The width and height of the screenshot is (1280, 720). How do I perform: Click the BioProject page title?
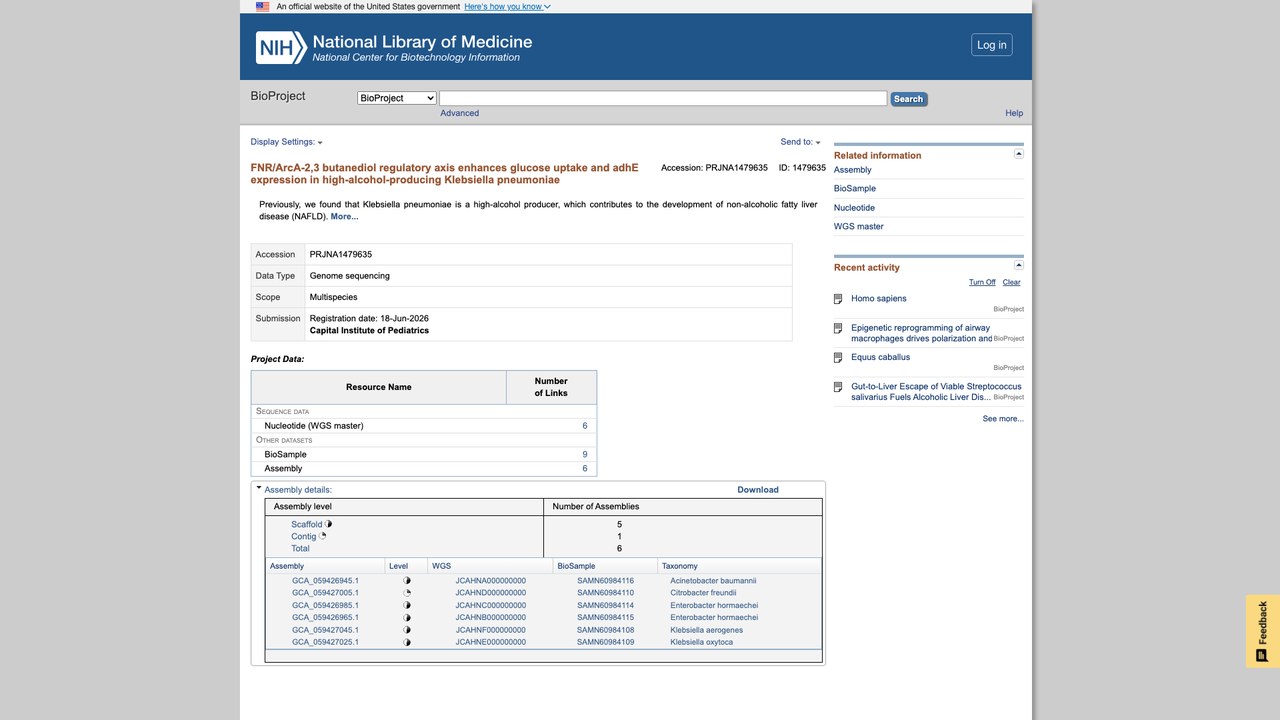click(278, 96)
